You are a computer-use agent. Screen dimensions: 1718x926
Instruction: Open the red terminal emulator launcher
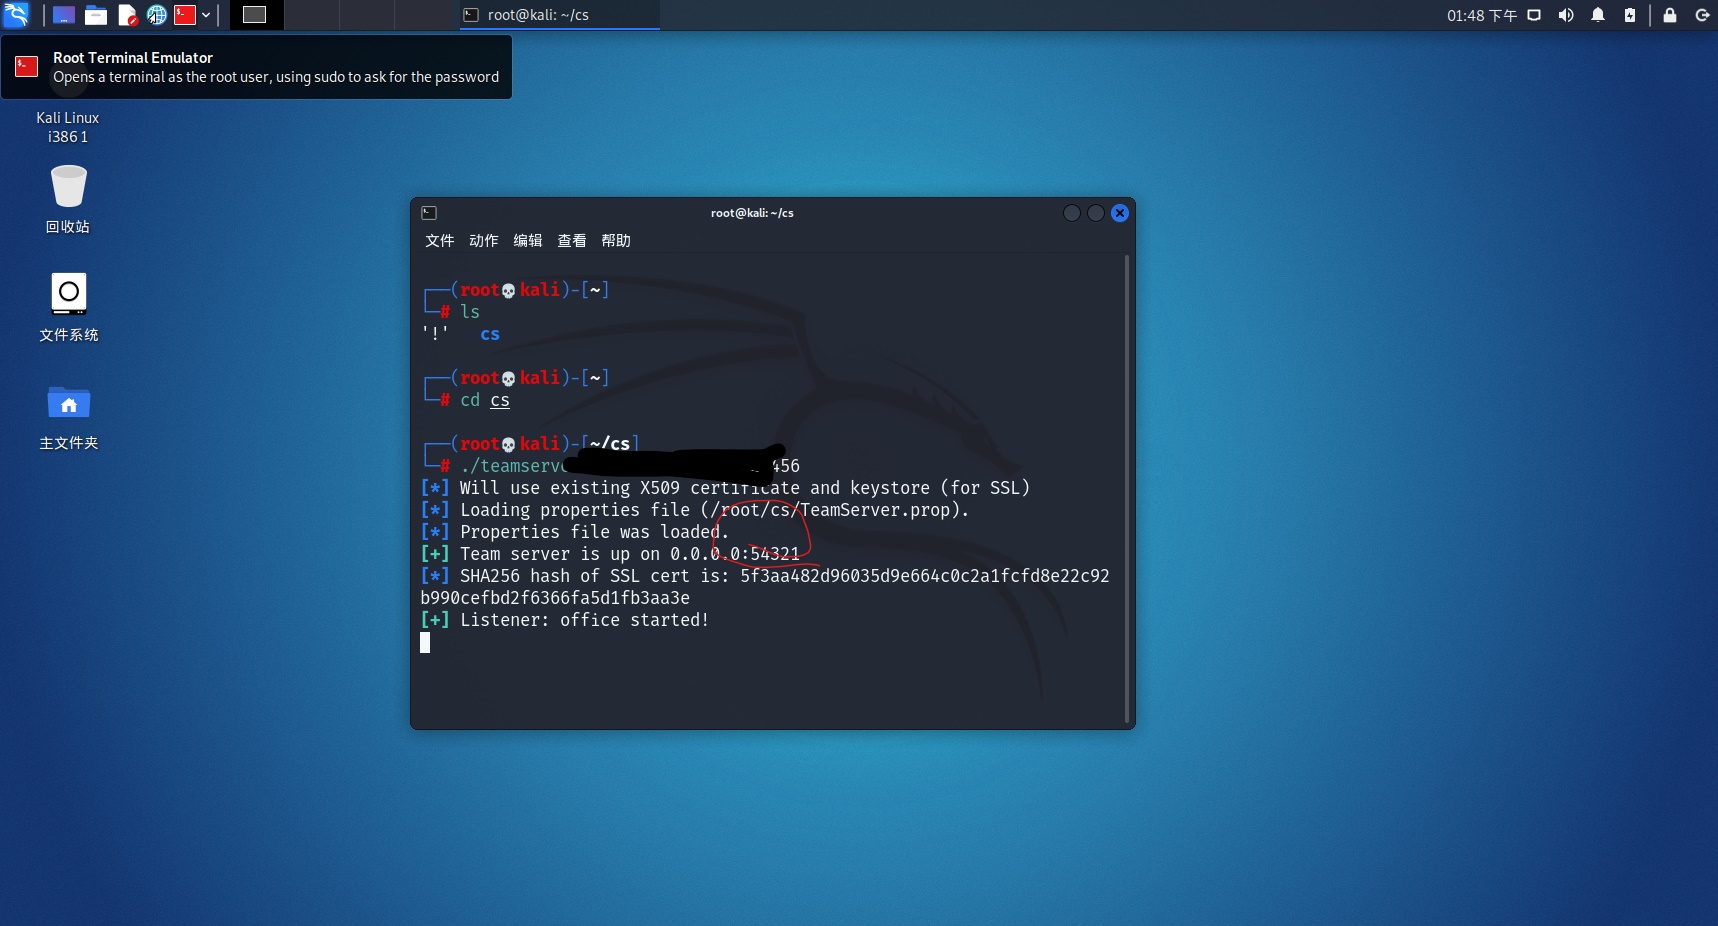184,15
